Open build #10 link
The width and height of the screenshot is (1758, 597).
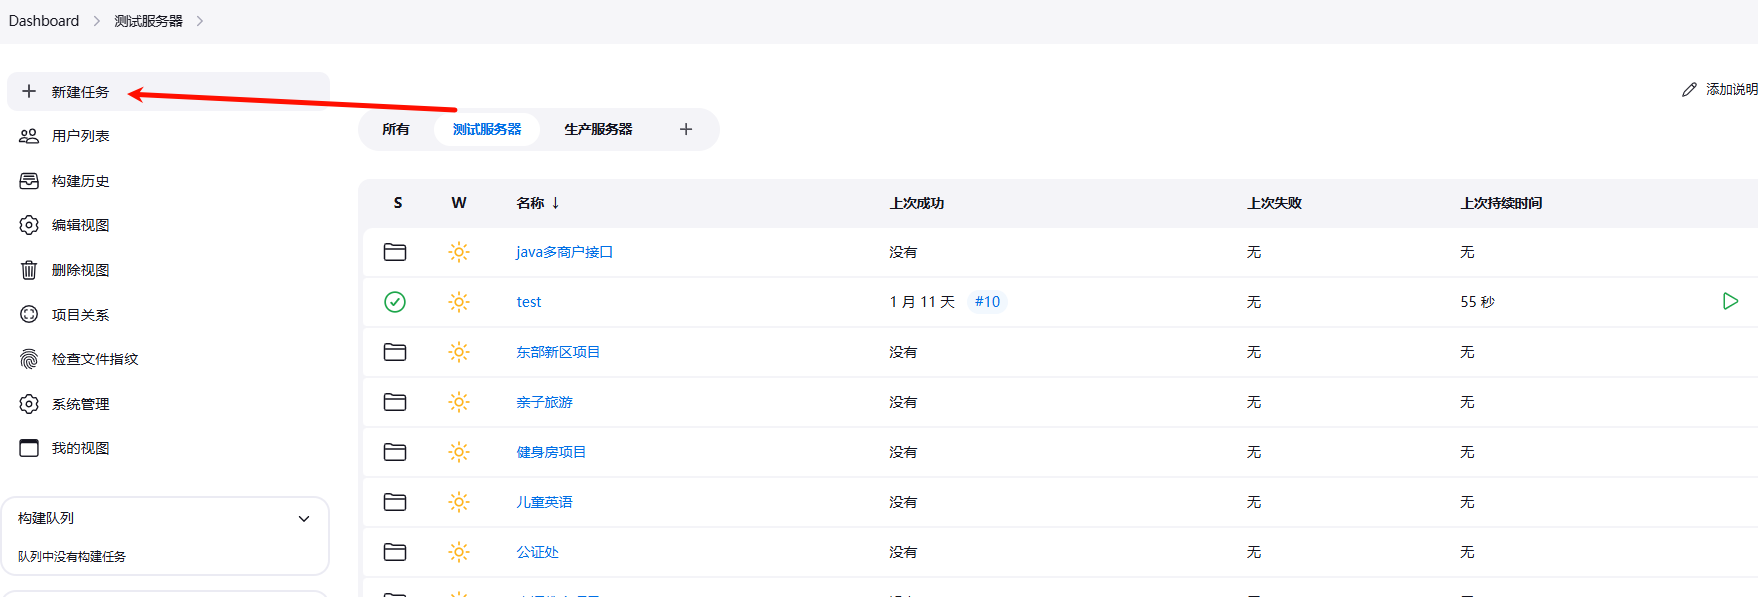click(x=987, y=302)
